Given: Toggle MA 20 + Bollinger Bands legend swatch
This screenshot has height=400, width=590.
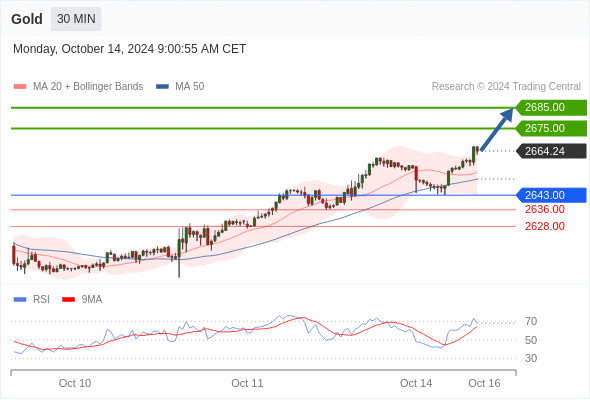Looking at the screenshot, I should click(x=20, y=87).
